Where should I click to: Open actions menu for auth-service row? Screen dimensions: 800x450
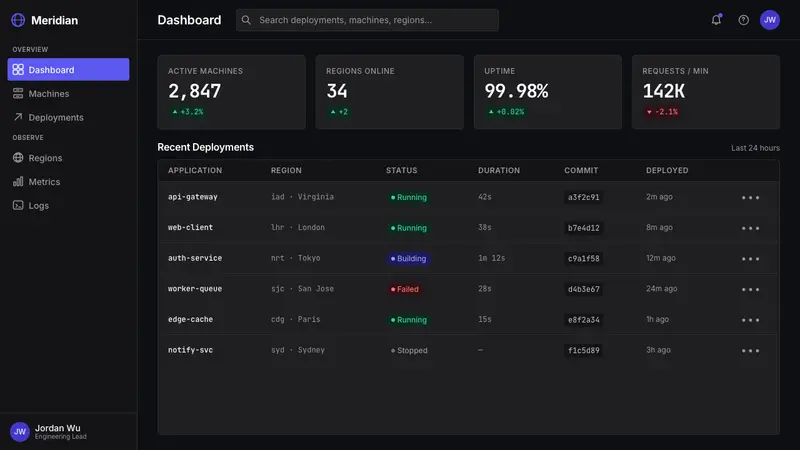pos(750,259)
